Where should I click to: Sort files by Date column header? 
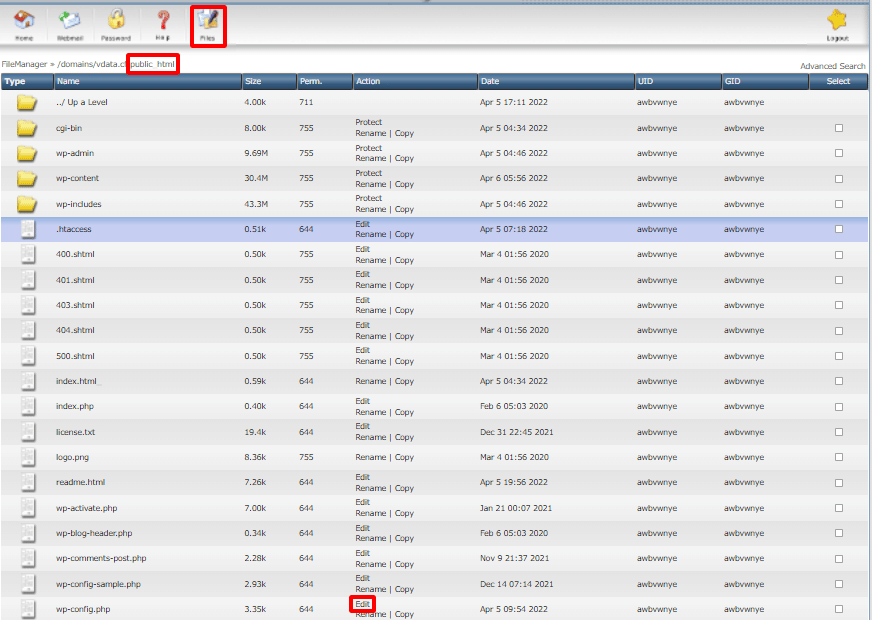(x=490, y=82)
